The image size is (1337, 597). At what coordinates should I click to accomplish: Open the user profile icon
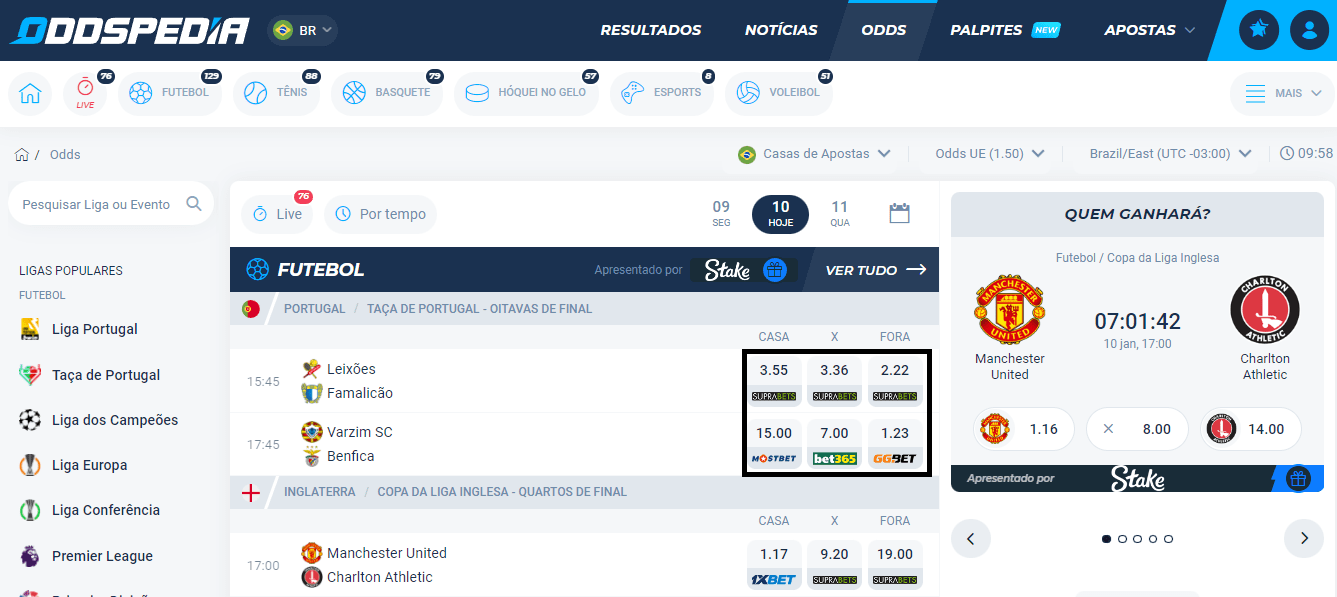1309,30
